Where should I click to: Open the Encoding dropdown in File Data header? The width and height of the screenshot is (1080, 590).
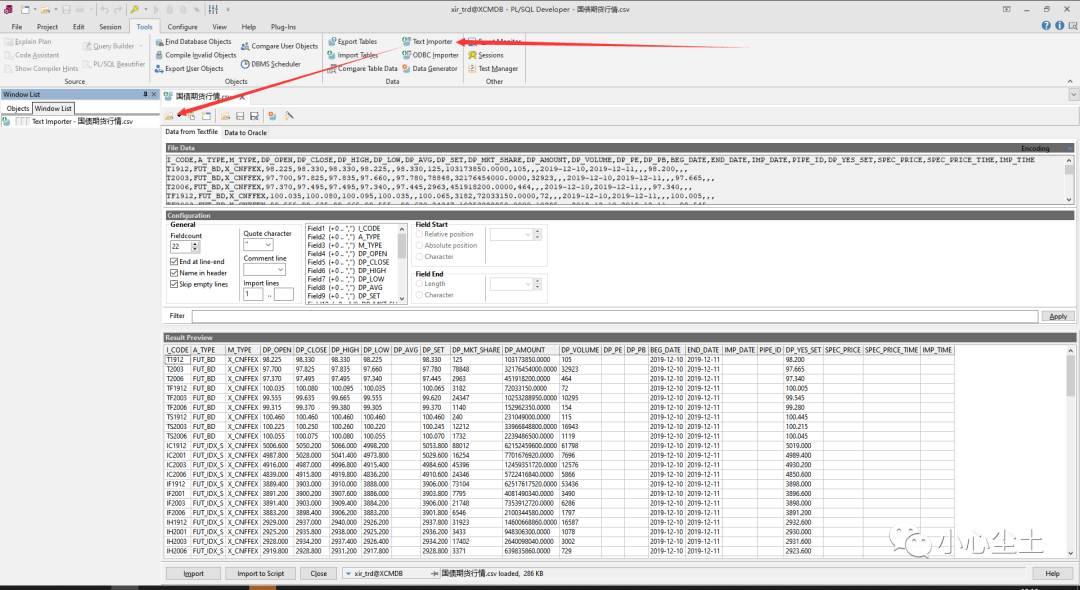[1069, 148]
